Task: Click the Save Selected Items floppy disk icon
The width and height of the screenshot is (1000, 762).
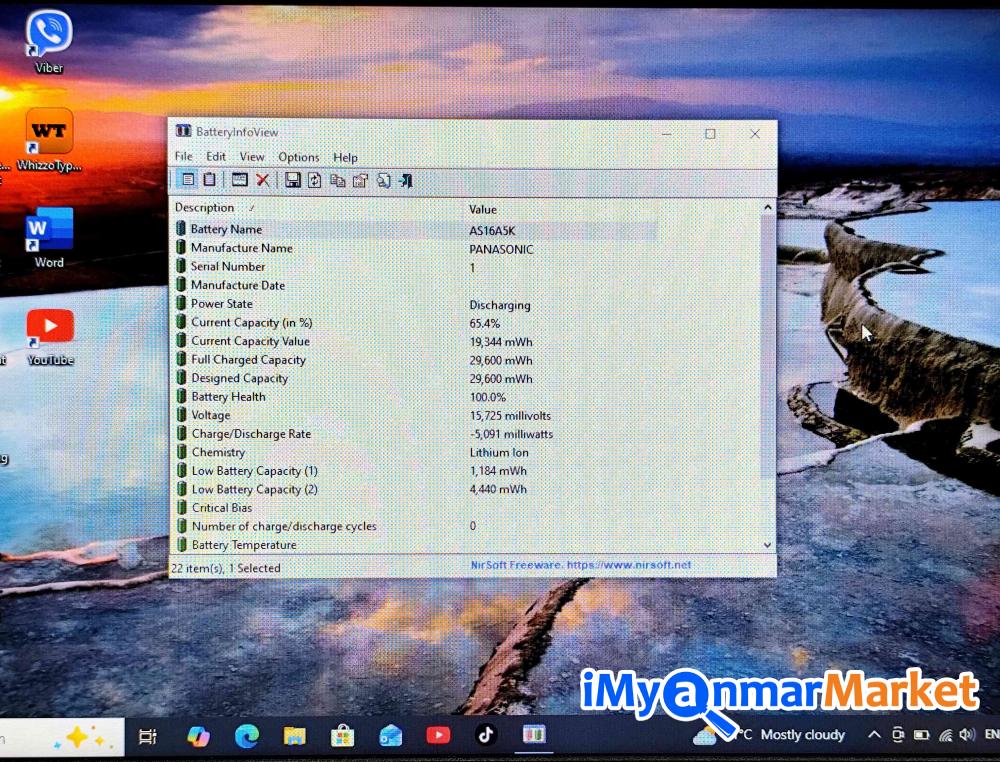Action: [292, 180]
